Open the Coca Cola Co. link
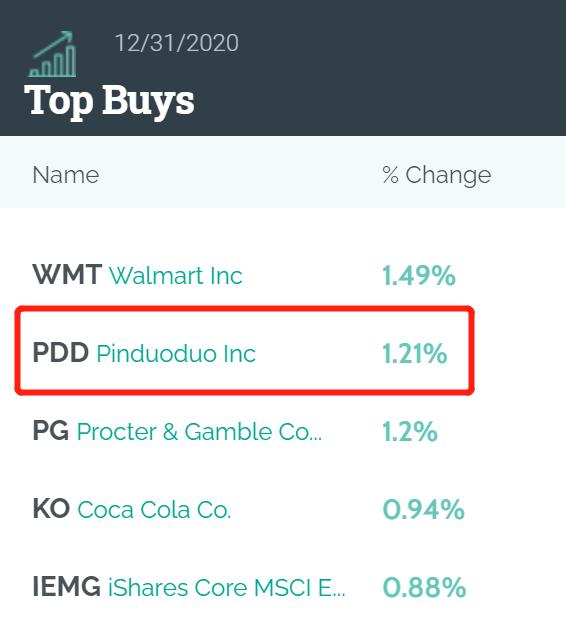The image size is (566, 620). pos(154,509)
